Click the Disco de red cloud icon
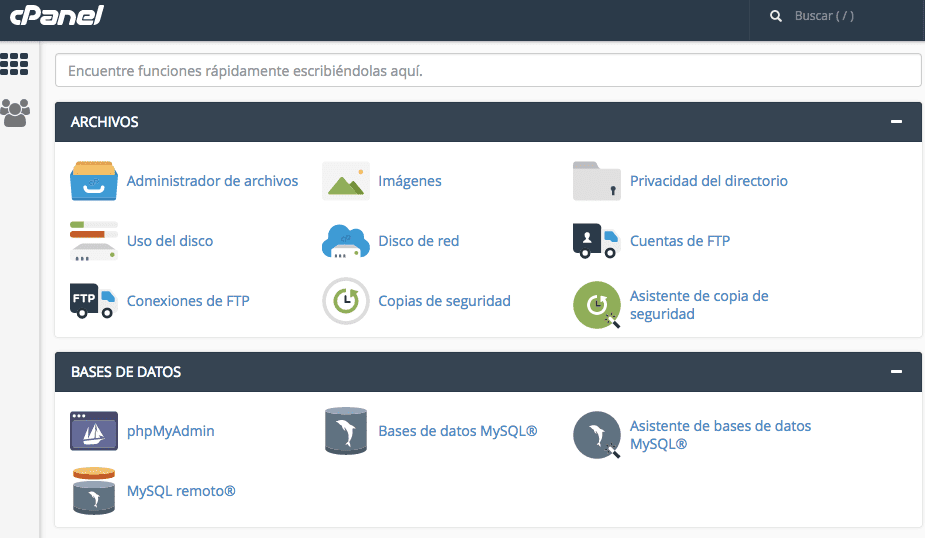Viewport: 925px width, 538px height. pos(346,241)
